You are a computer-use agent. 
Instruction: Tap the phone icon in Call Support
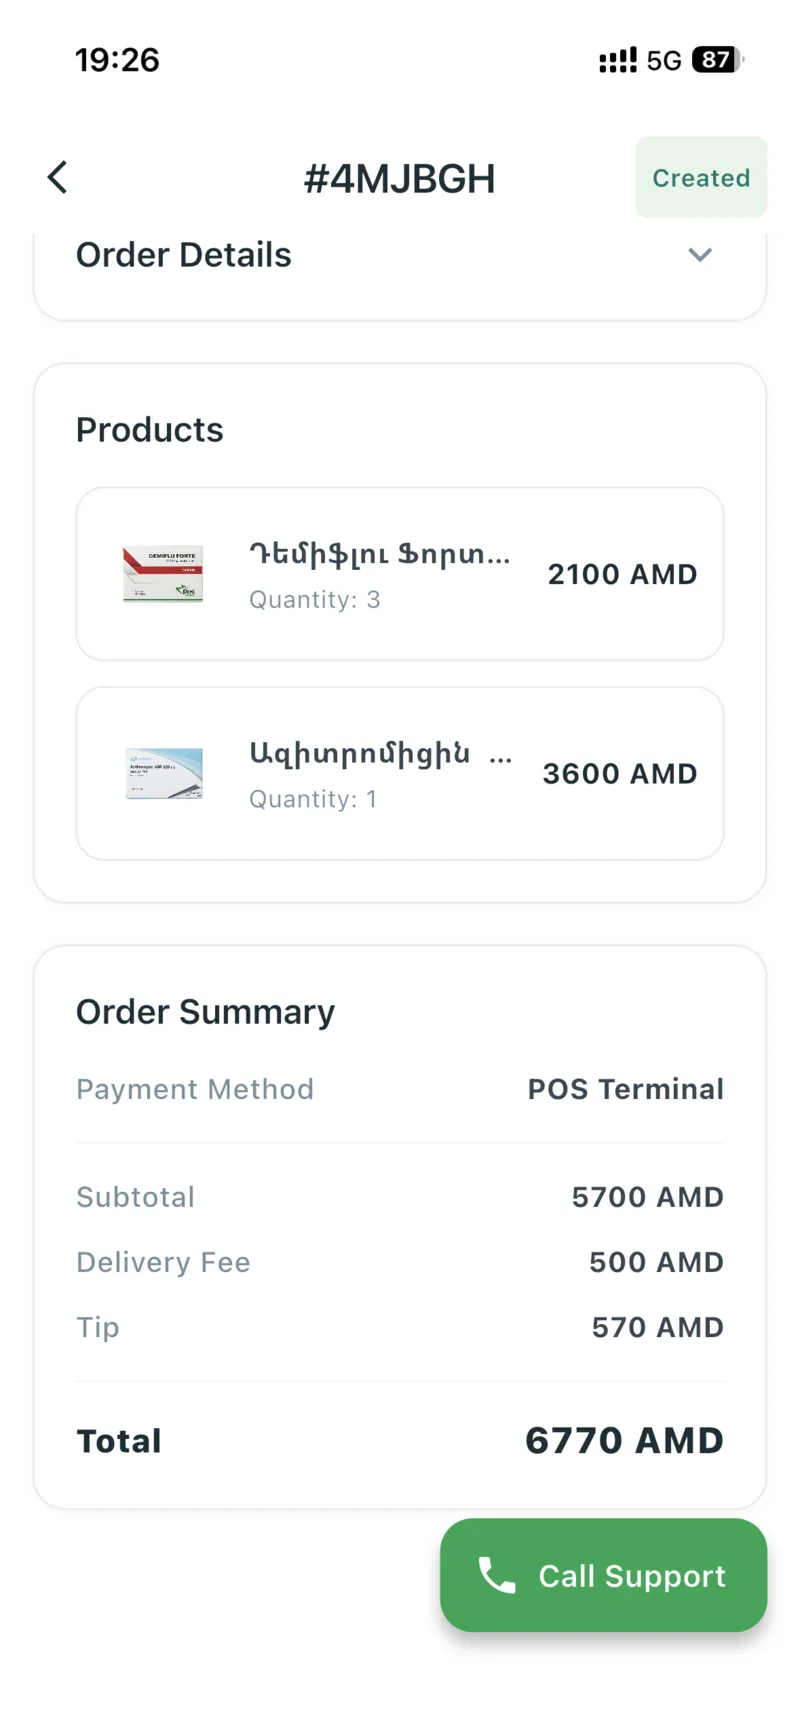(496, 1575)
